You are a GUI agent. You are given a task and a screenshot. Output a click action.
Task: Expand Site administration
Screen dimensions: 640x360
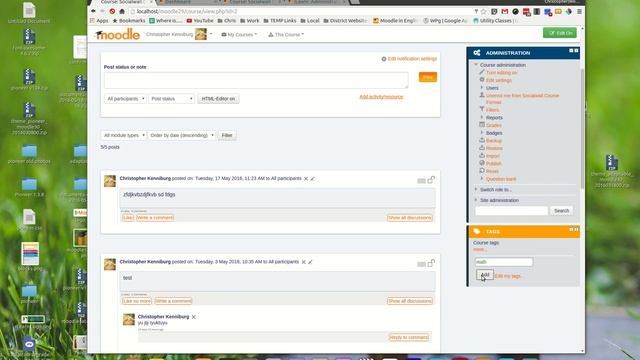pos(476,200)
